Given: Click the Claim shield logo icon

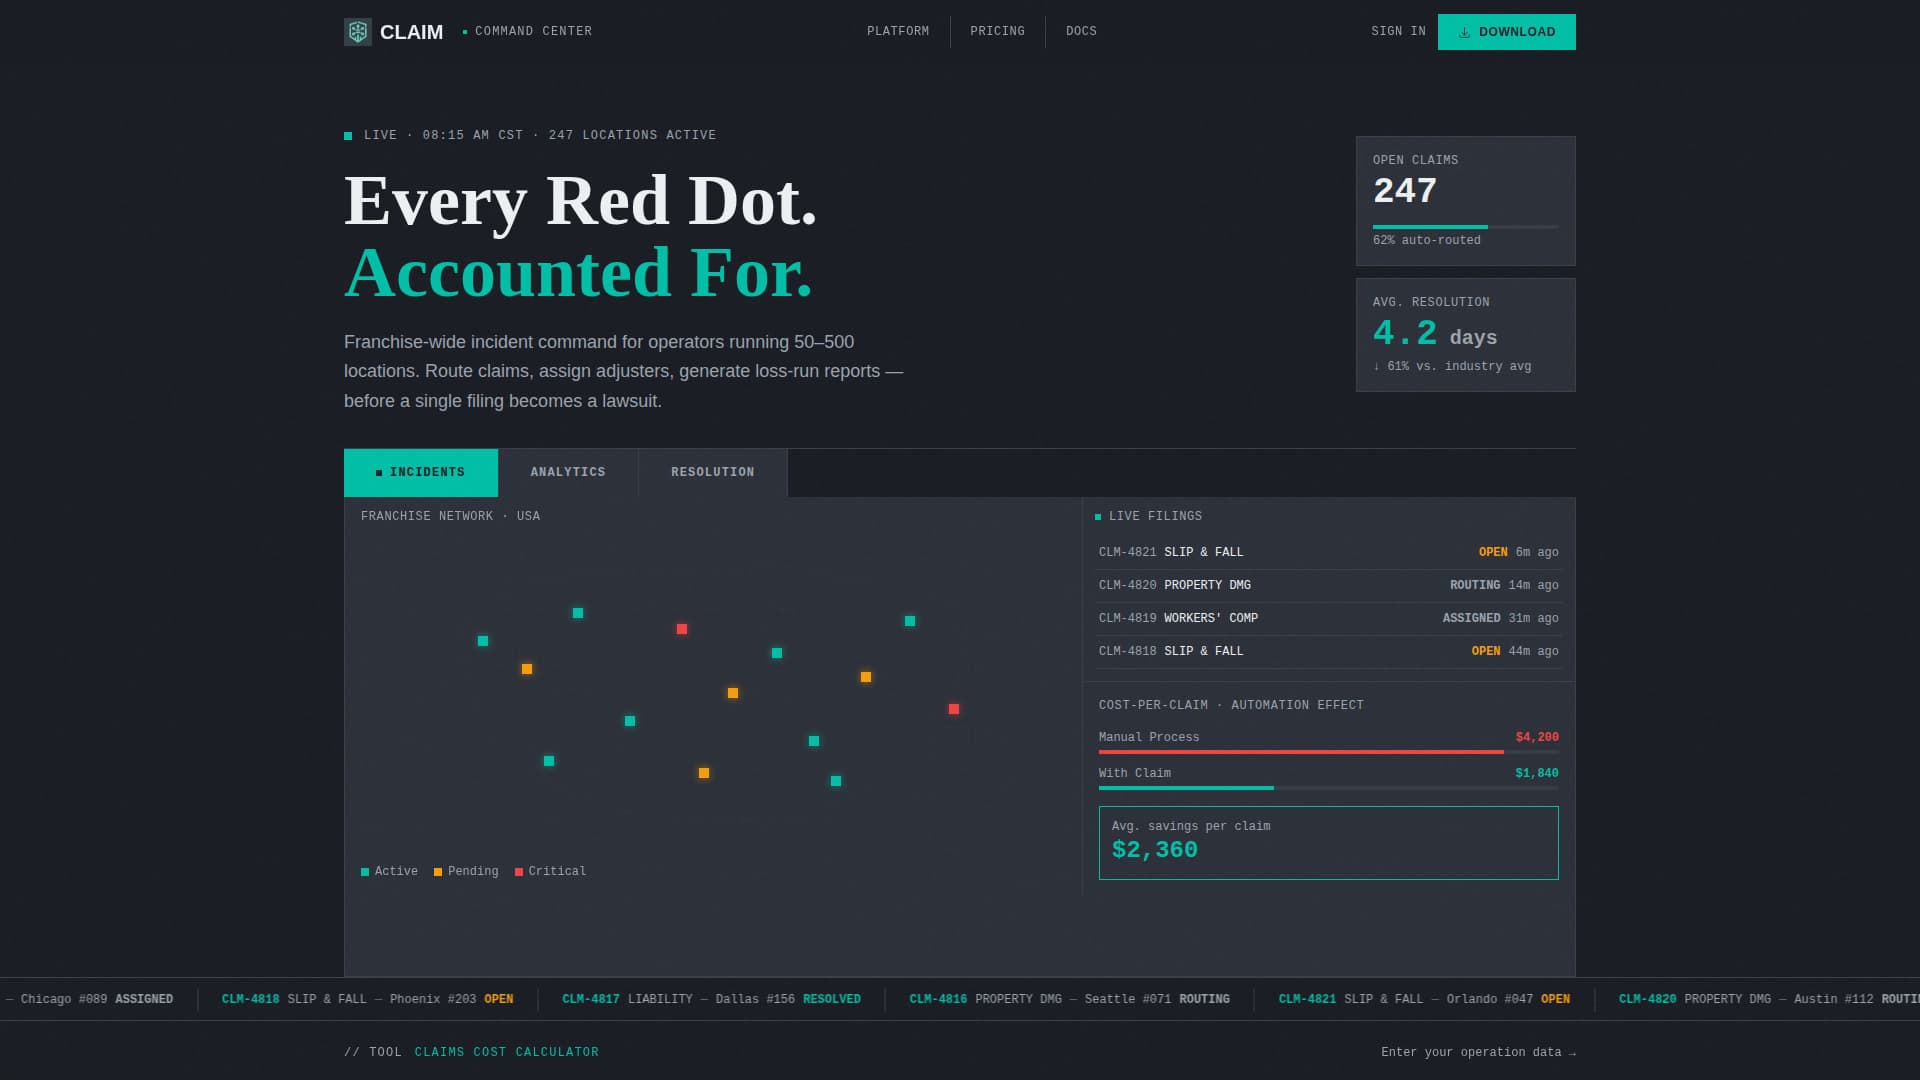Looking at the screenshot, I should (x=358, y=32).
